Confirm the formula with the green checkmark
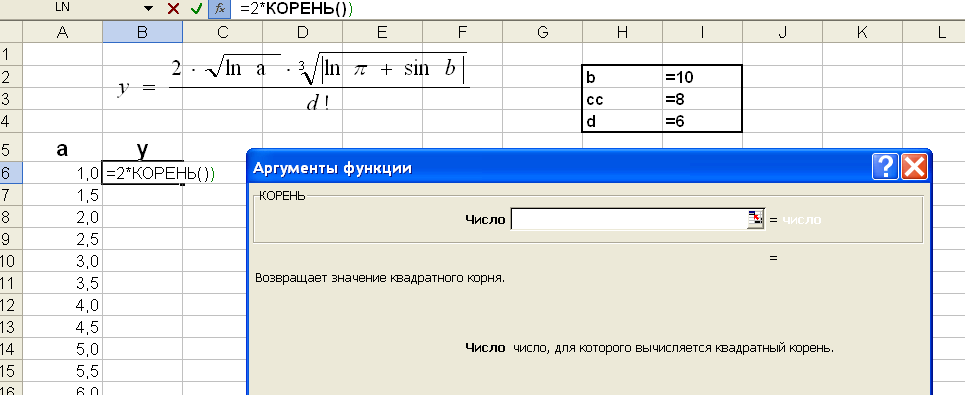The width and height of the screenshot is (965, 395). click(x=196, y=9)
